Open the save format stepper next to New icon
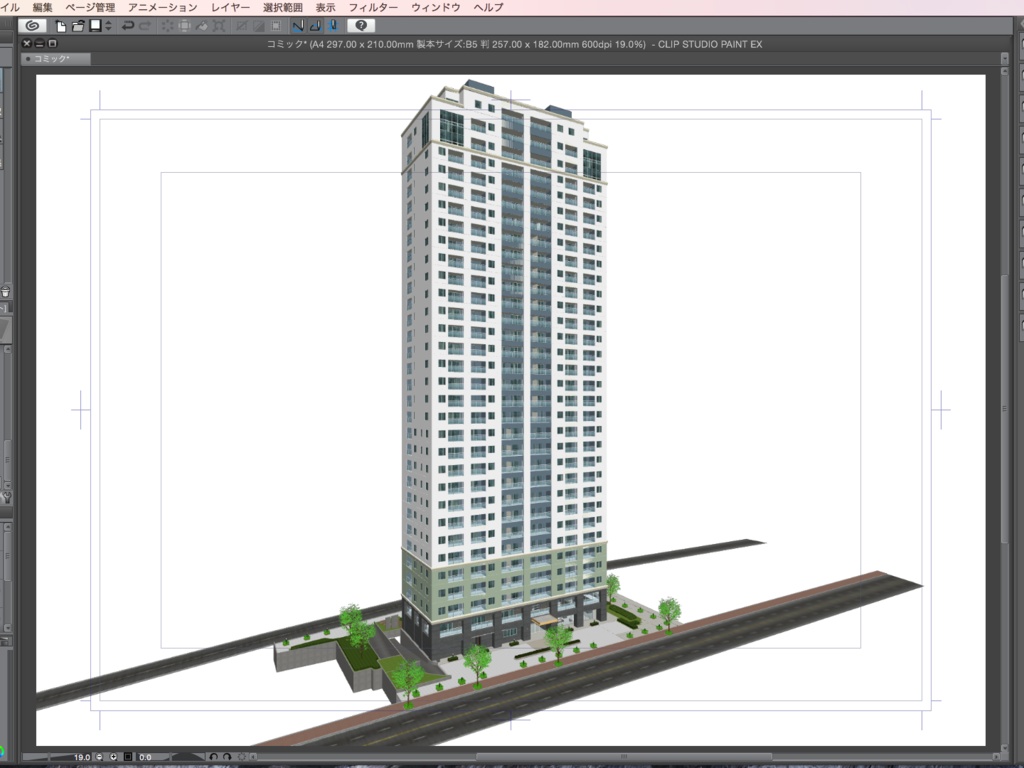The image size is (1024, 768). pos(108,25)
